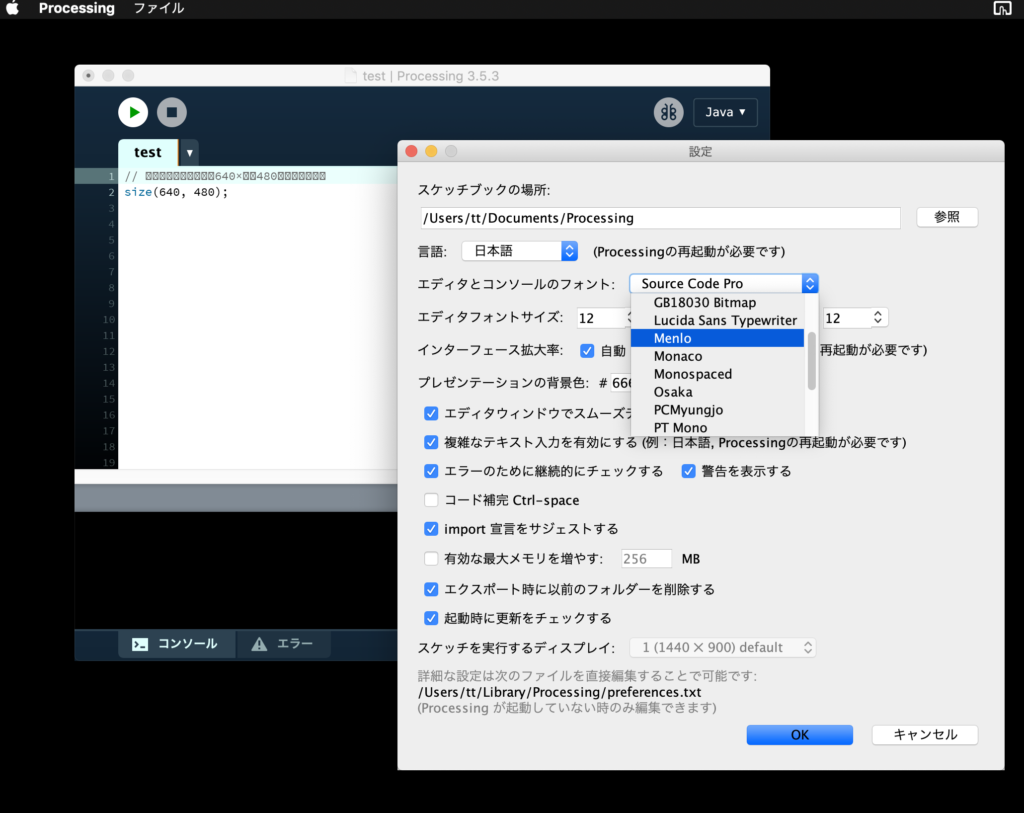Close the 設定 dialog with the red button
Viewport: 1024px width, 813px height.
coord(411,151)
